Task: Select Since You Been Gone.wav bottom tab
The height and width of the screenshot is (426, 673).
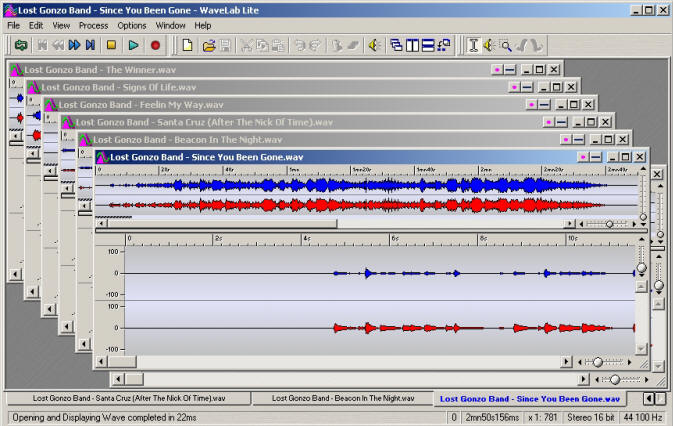Action: [x=530, y=399]
